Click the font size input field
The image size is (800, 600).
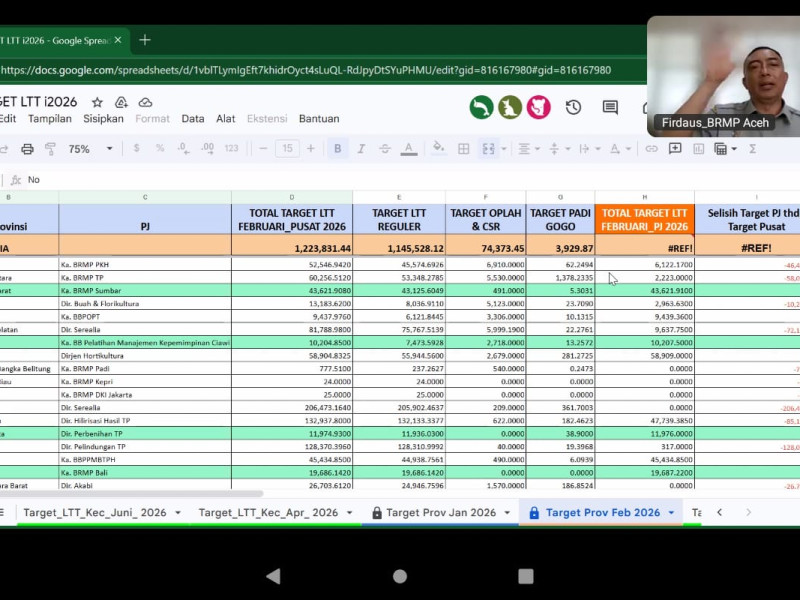coord(287,149)
